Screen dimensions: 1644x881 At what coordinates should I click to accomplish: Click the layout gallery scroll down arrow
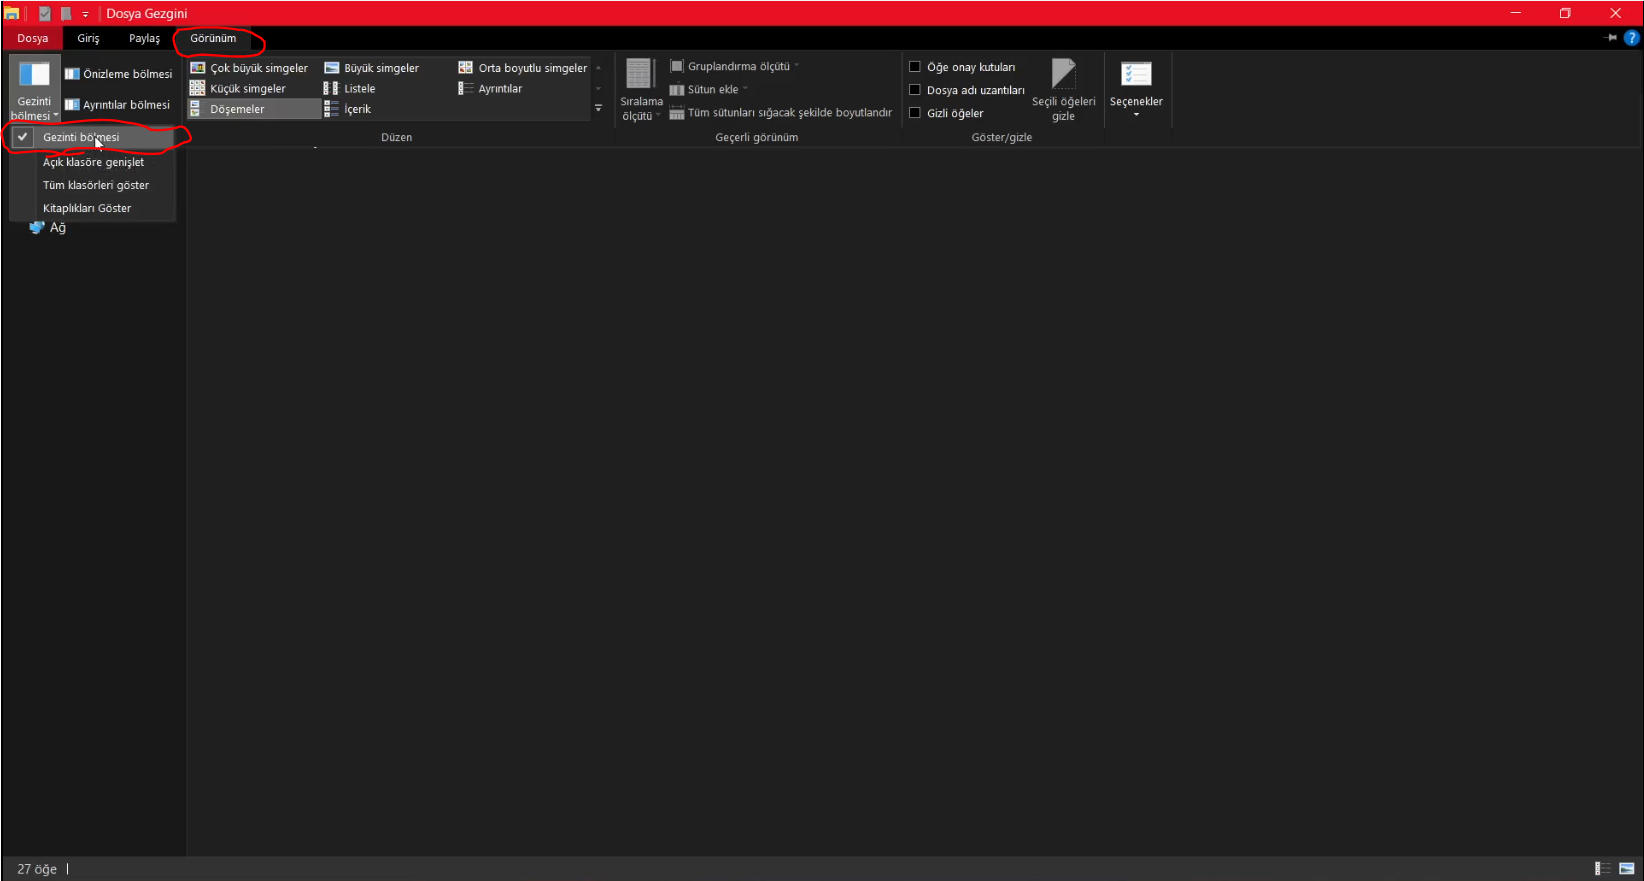coord(598,89)
